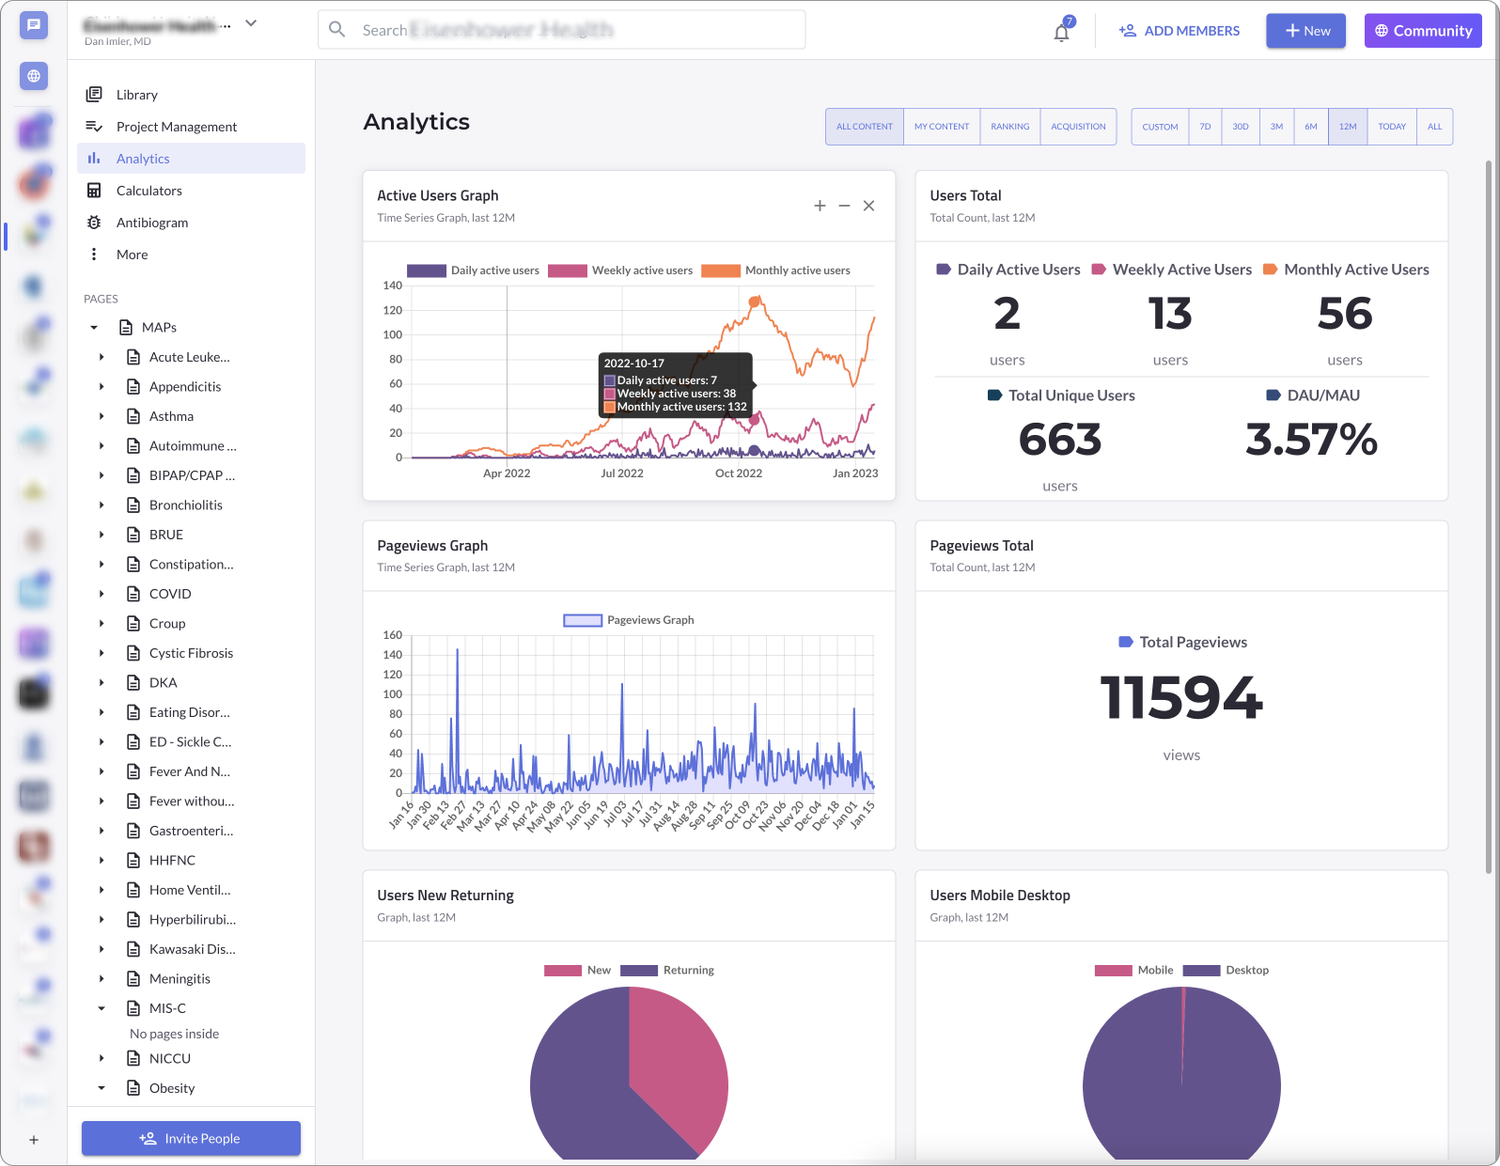Select the 30D time range tab
The image size is (1500, 1166).
1240,127
